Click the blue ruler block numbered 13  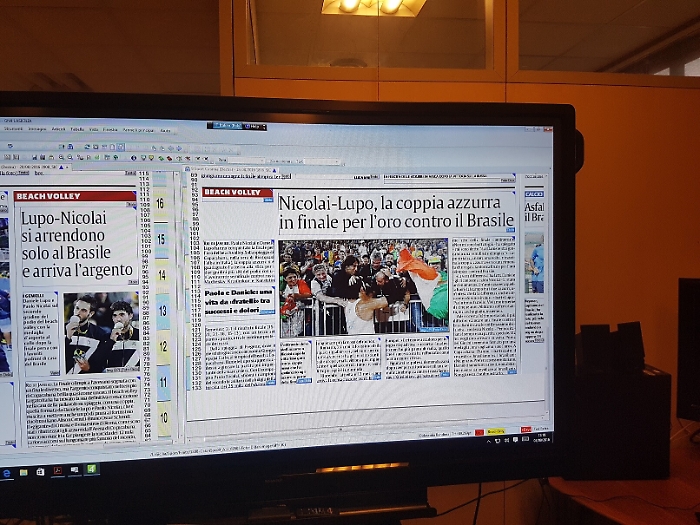pyautogui.click(x=162, y=311)
